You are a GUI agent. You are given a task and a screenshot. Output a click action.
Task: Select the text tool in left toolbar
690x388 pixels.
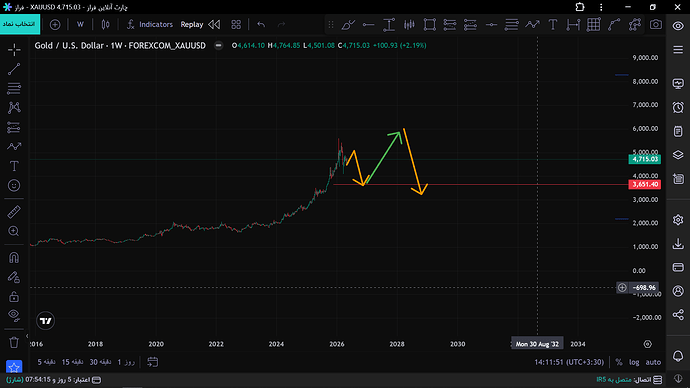pyautogui.click(x=14, y=166)
